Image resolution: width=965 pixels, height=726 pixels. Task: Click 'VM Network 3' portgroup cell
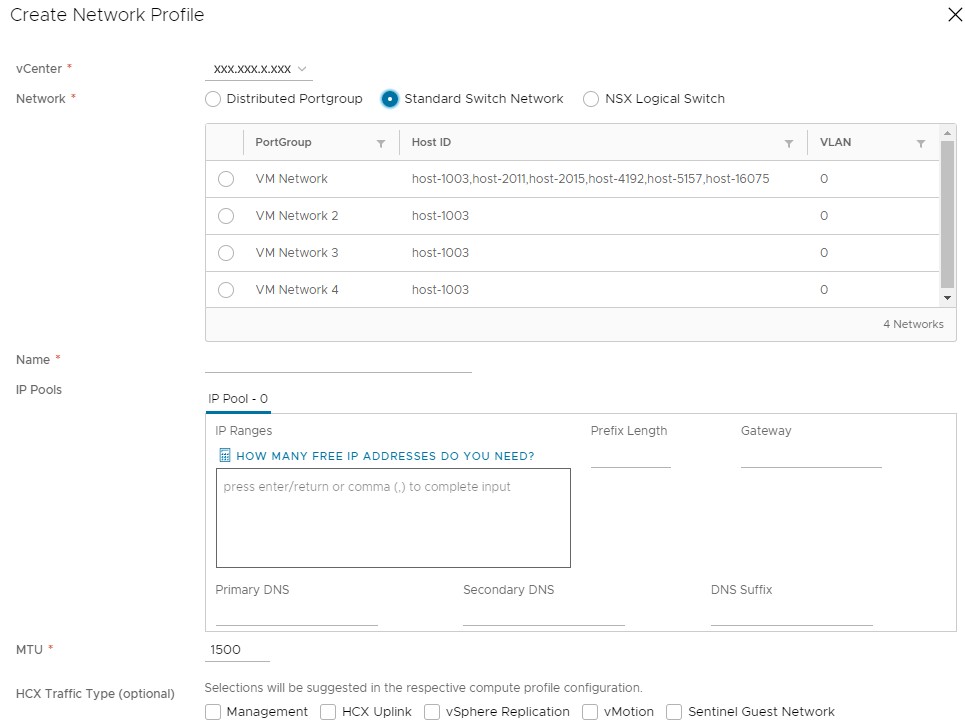coord(297,253)
